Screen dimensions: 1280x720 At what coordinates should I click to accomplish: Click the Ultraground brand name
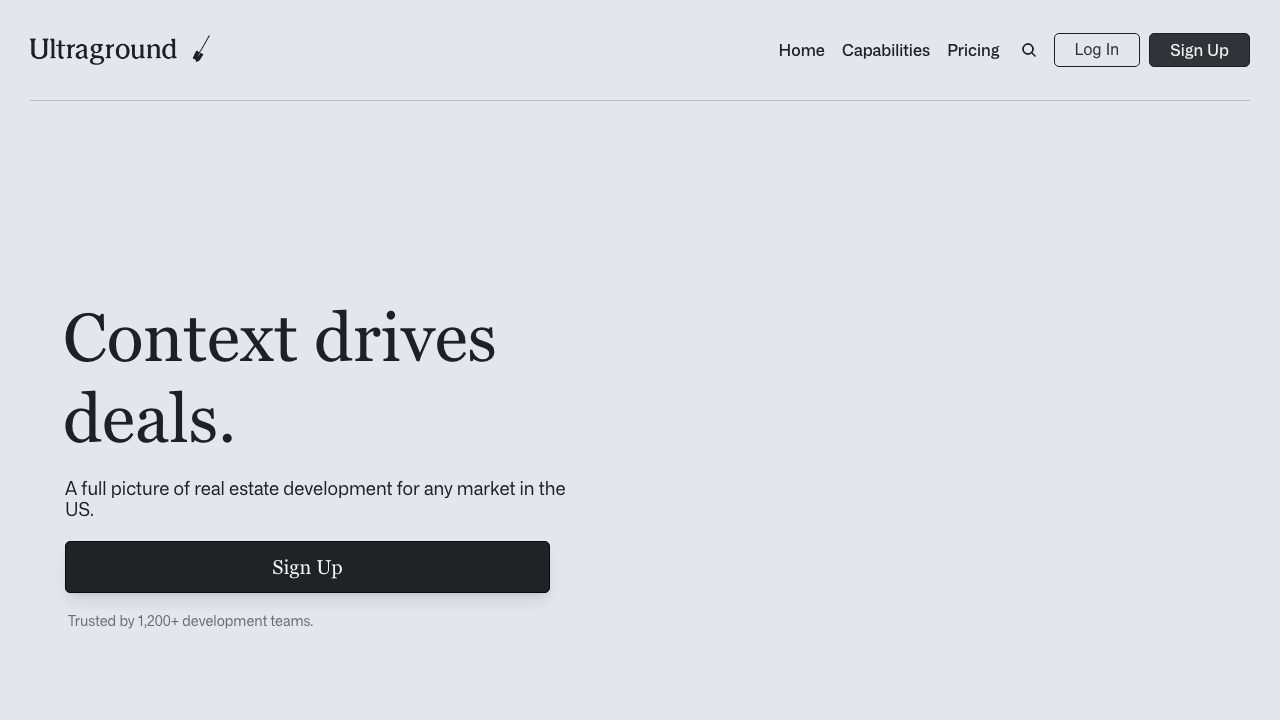click(103, 49)
